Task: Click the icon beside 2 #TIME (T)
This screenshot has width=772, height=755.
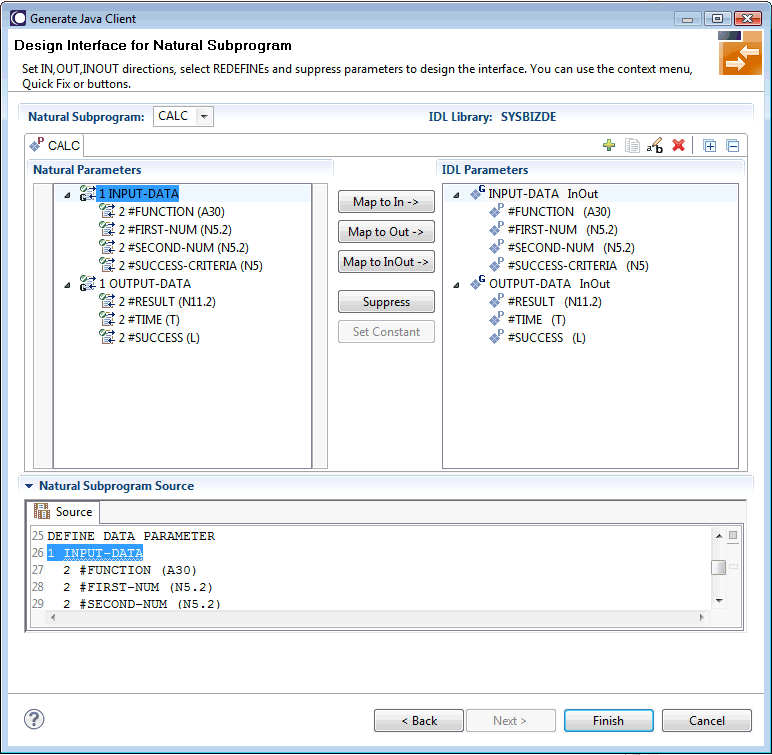Action: 107,319
